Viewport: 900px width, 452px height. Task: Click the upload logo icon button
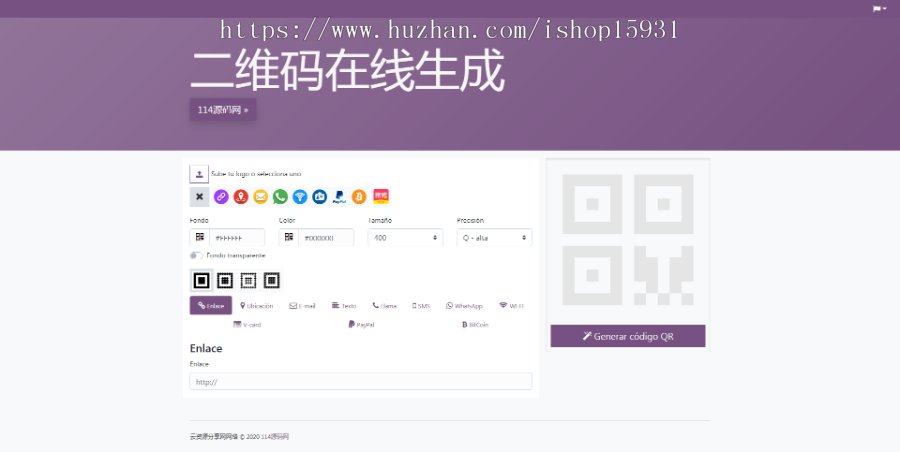pyautogui.click(x=199, y=174)
